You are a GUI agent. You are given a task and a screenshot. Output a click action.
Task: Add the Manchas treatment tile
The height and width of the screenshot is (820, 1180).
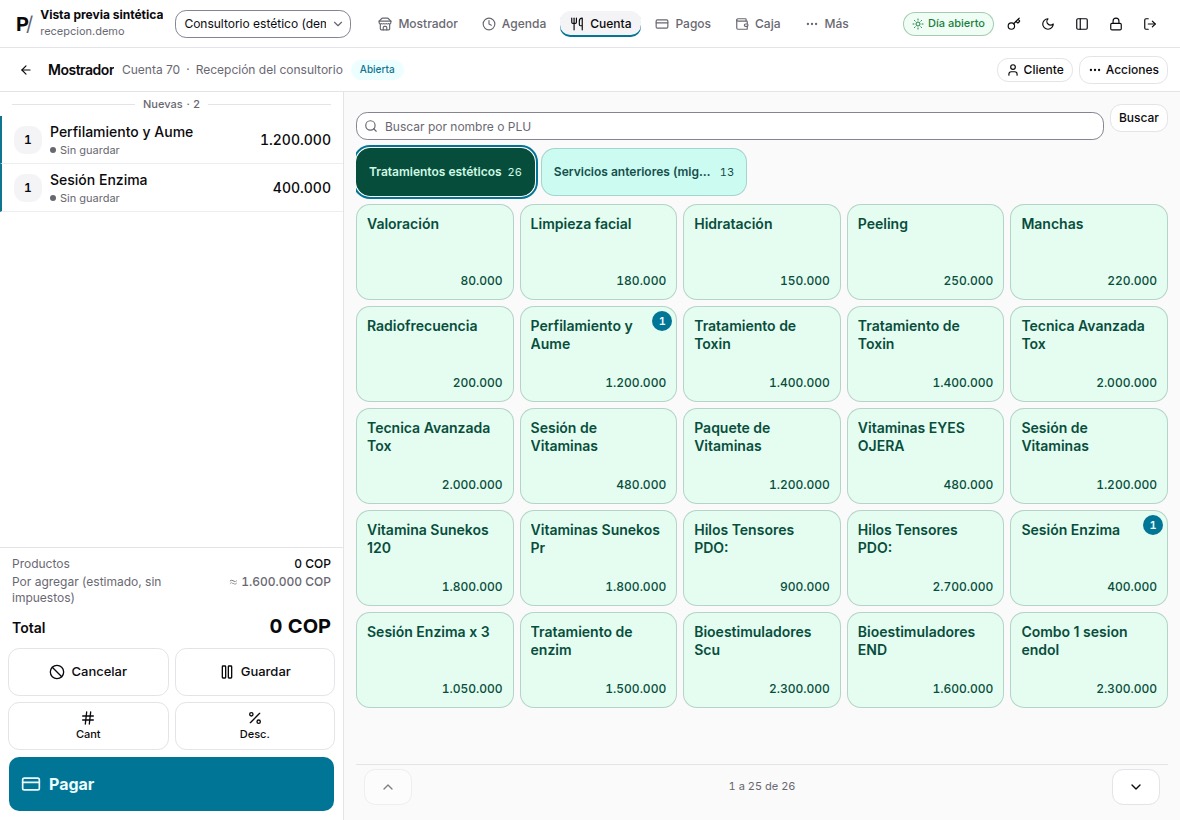(x=1089, y=252)
